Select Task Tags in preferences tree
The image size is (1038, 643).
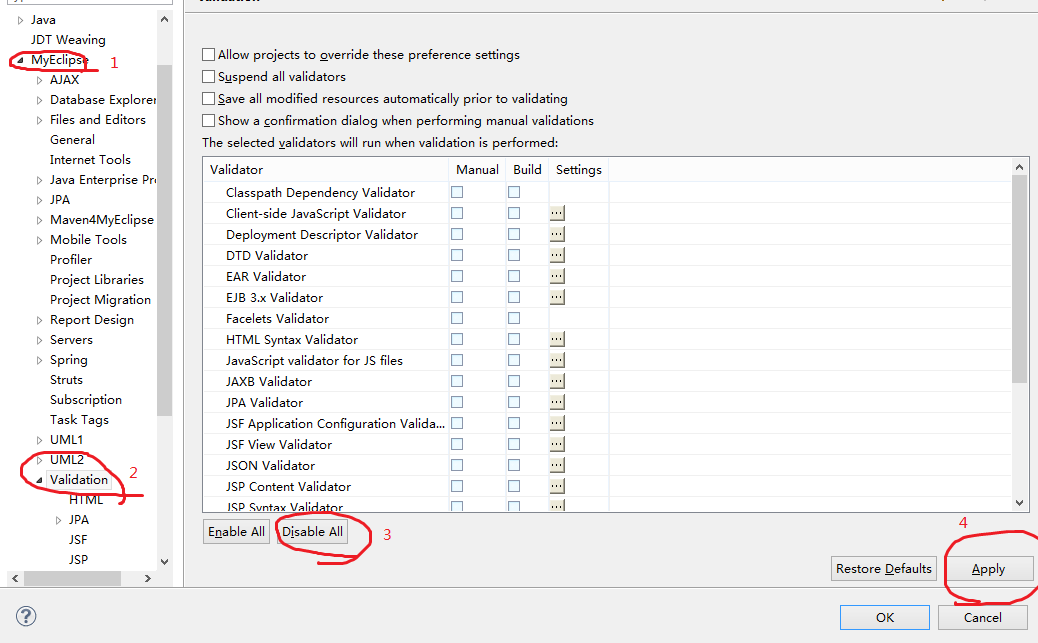79,420
